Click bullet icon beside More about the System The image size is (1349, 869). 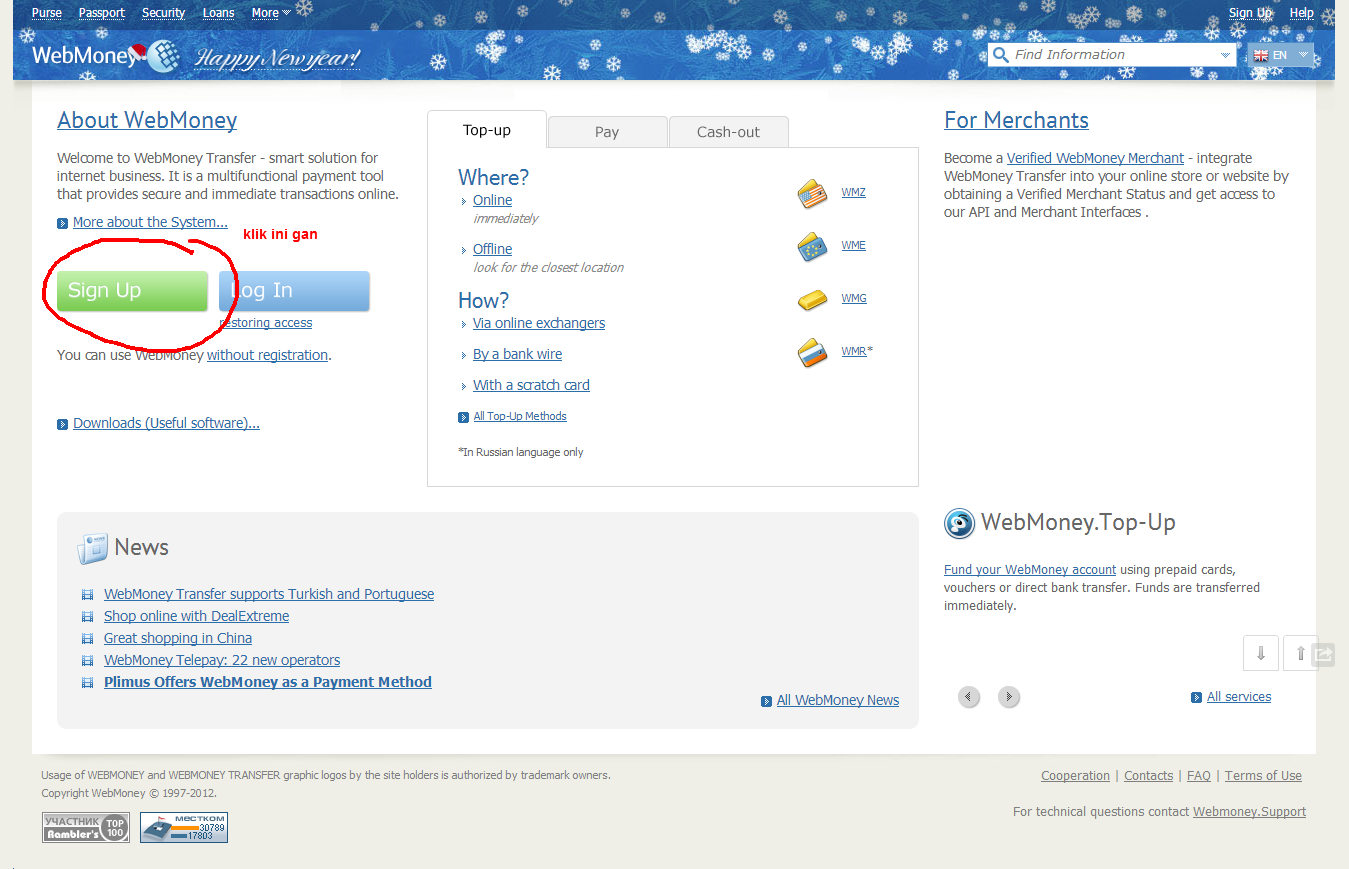point(63,223)
